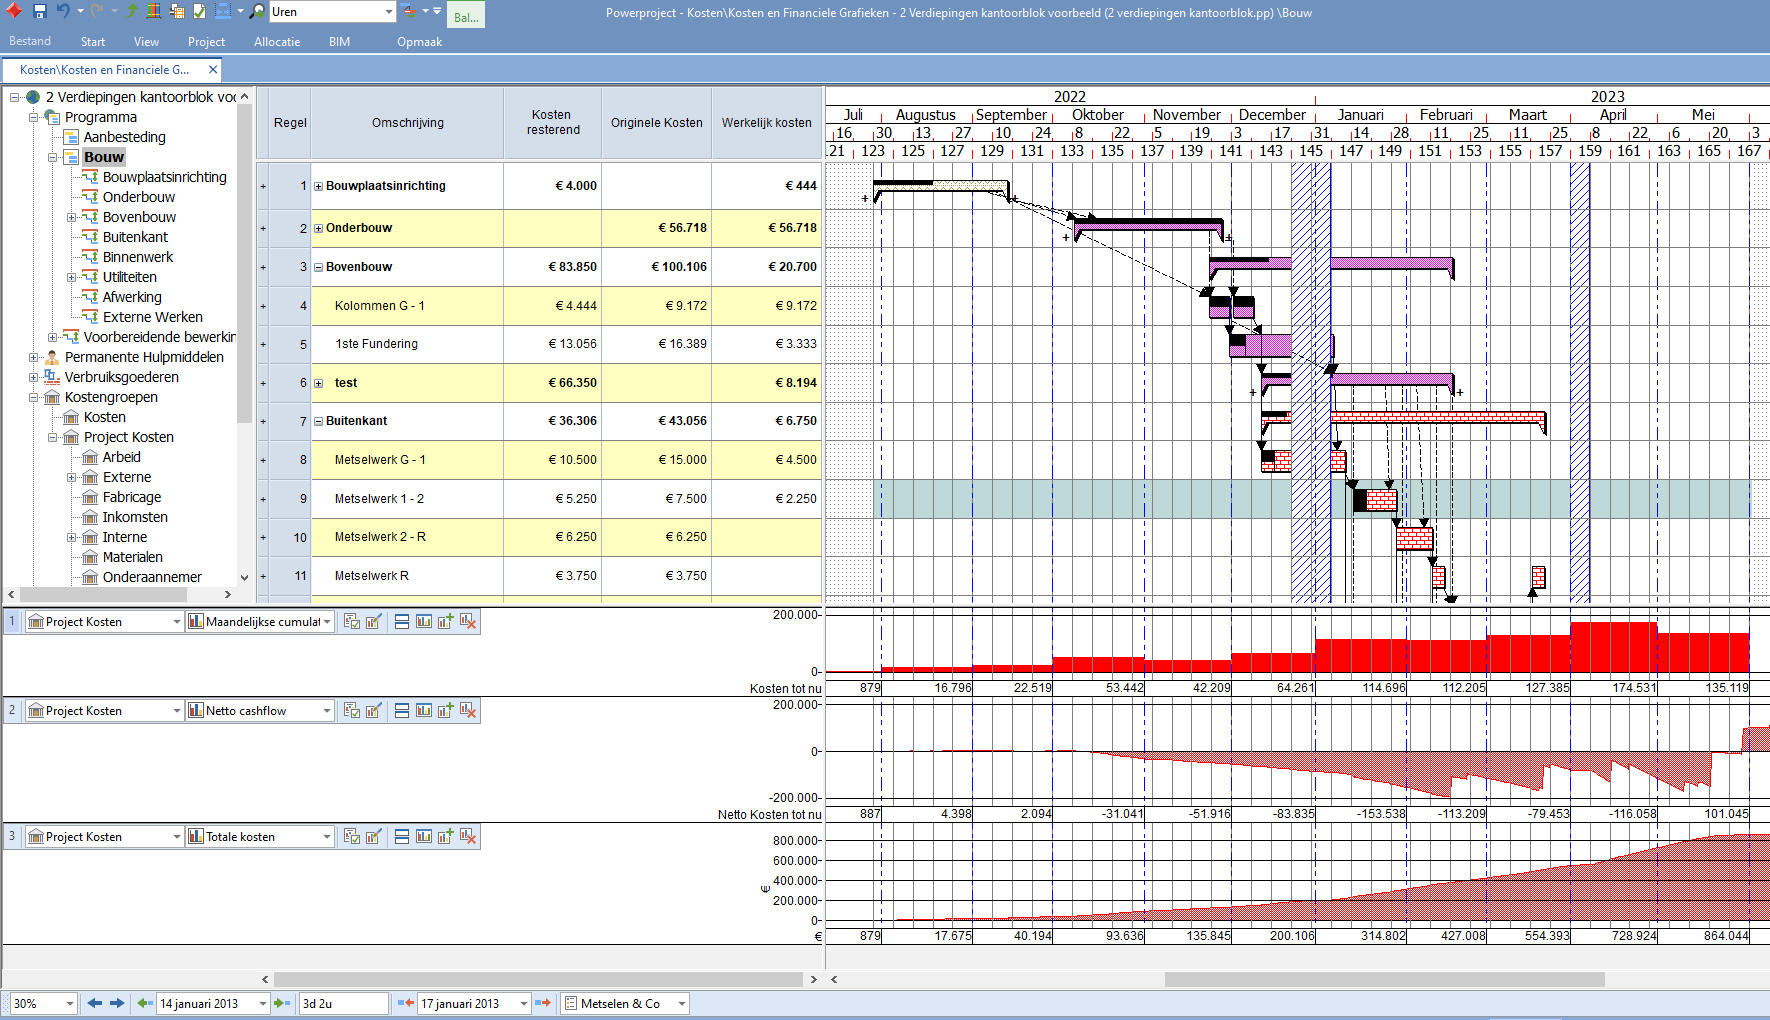
Task: Open the library books icon
Action: (154, 11)
